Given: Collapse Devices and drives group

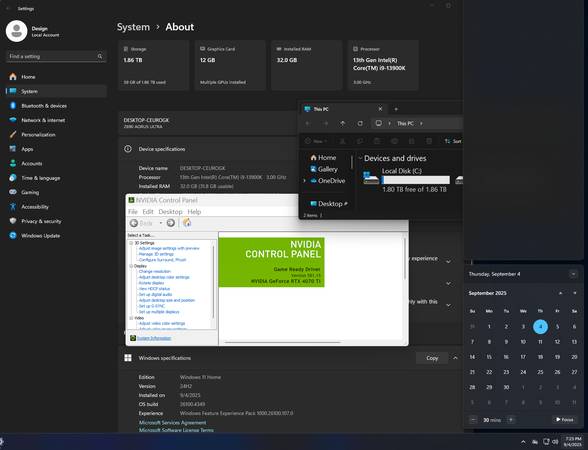Looking at the screenshot, I should tap(360, 158).
